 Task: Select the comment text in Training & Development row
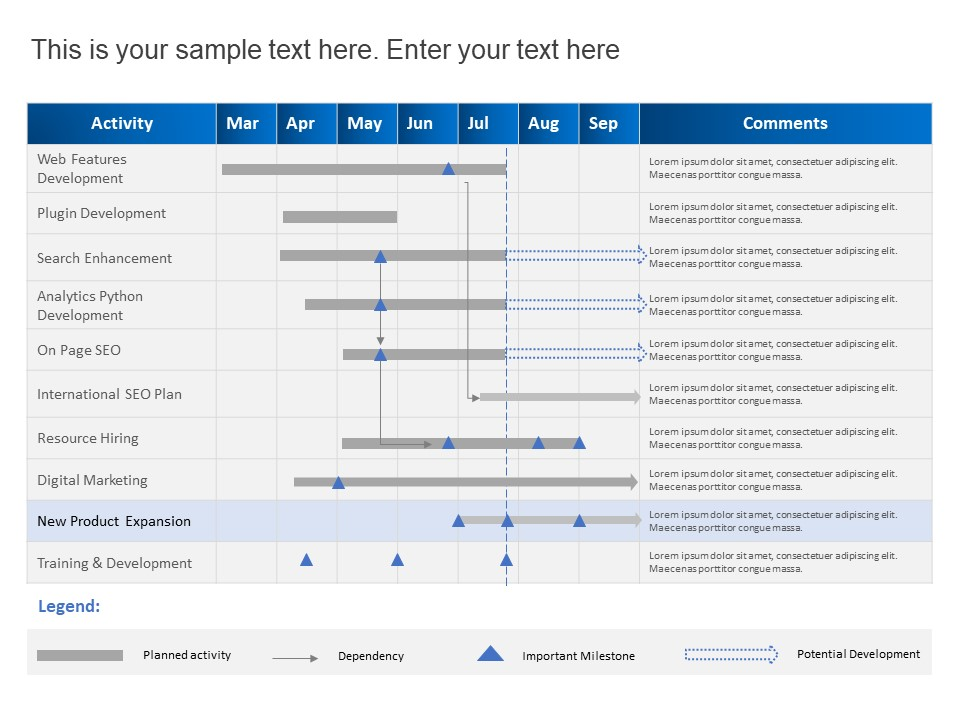tap(773, 562)
